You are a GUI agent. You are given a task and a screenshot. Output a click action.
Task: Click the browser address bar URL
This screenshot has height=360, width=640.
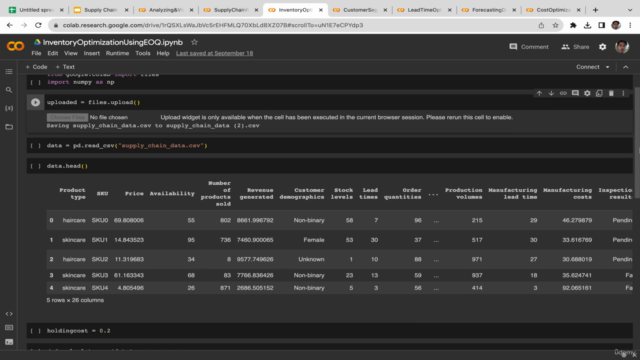point(213,25)
